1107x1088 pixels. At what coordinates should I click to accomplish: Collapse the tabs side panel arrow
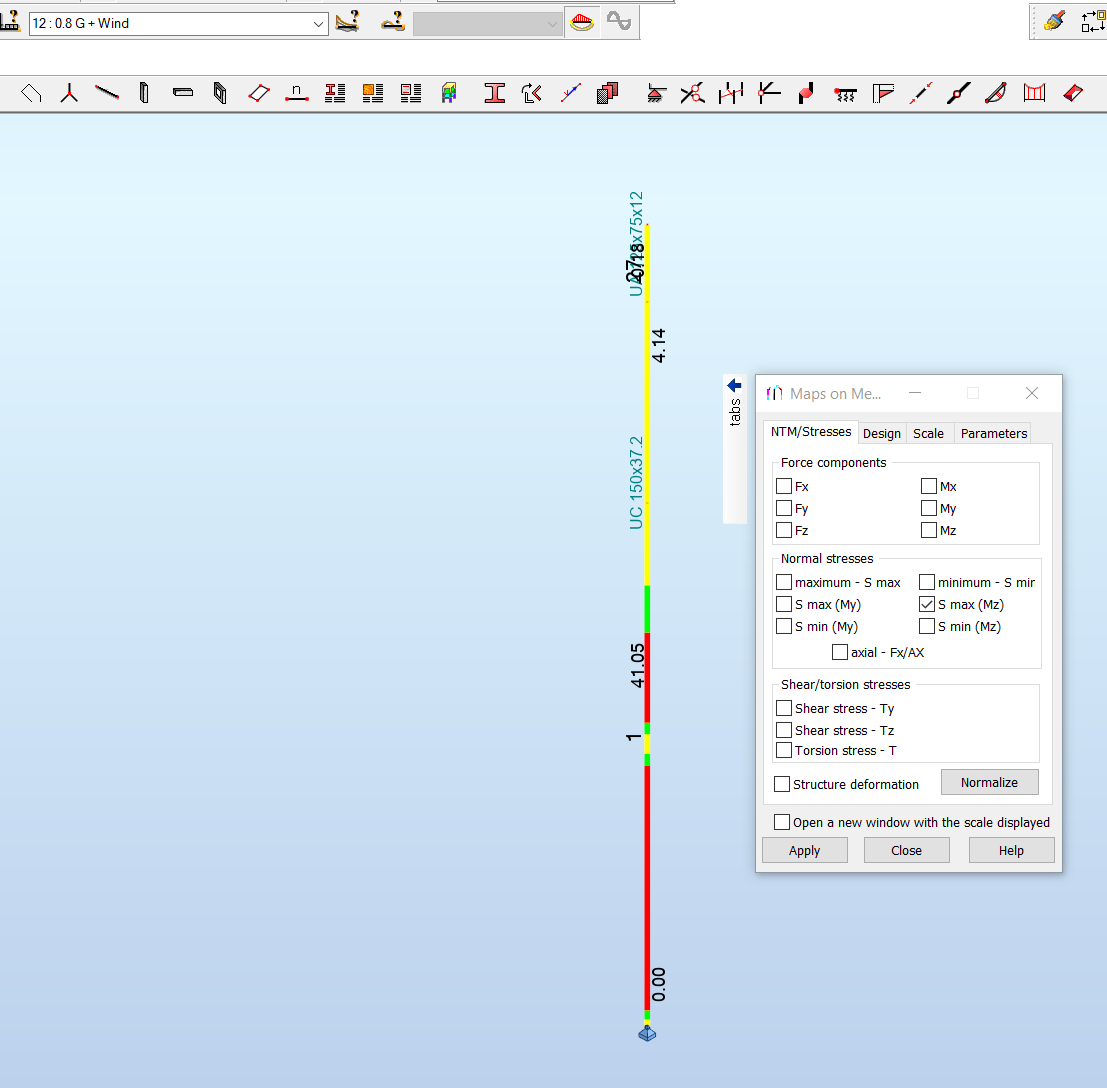click(734, 385)
